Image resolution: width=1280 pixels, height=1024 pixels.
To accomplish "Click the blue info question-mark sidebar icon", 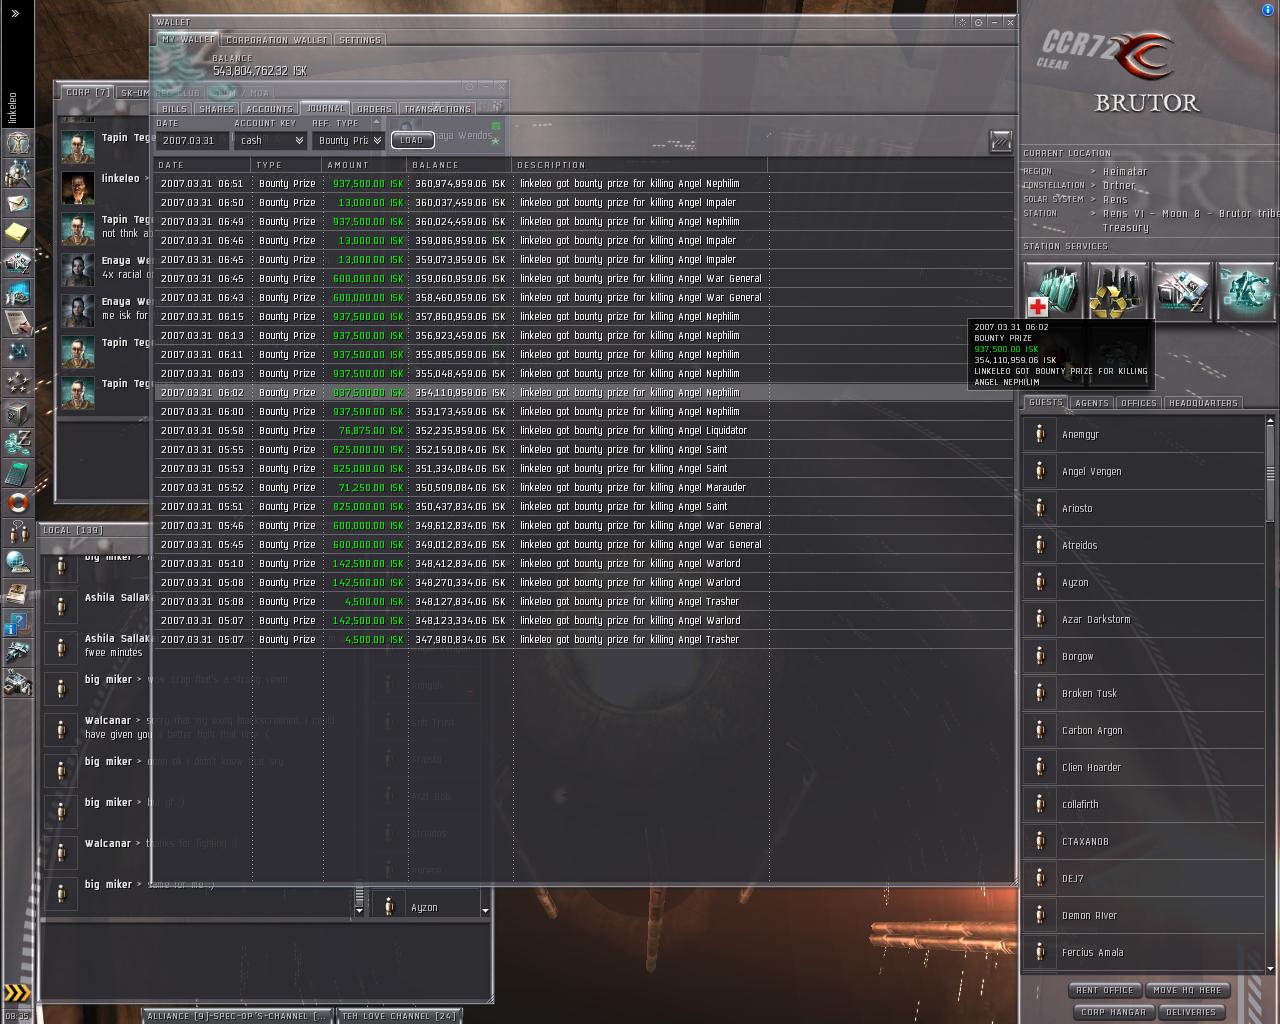I will pos(17,625).
